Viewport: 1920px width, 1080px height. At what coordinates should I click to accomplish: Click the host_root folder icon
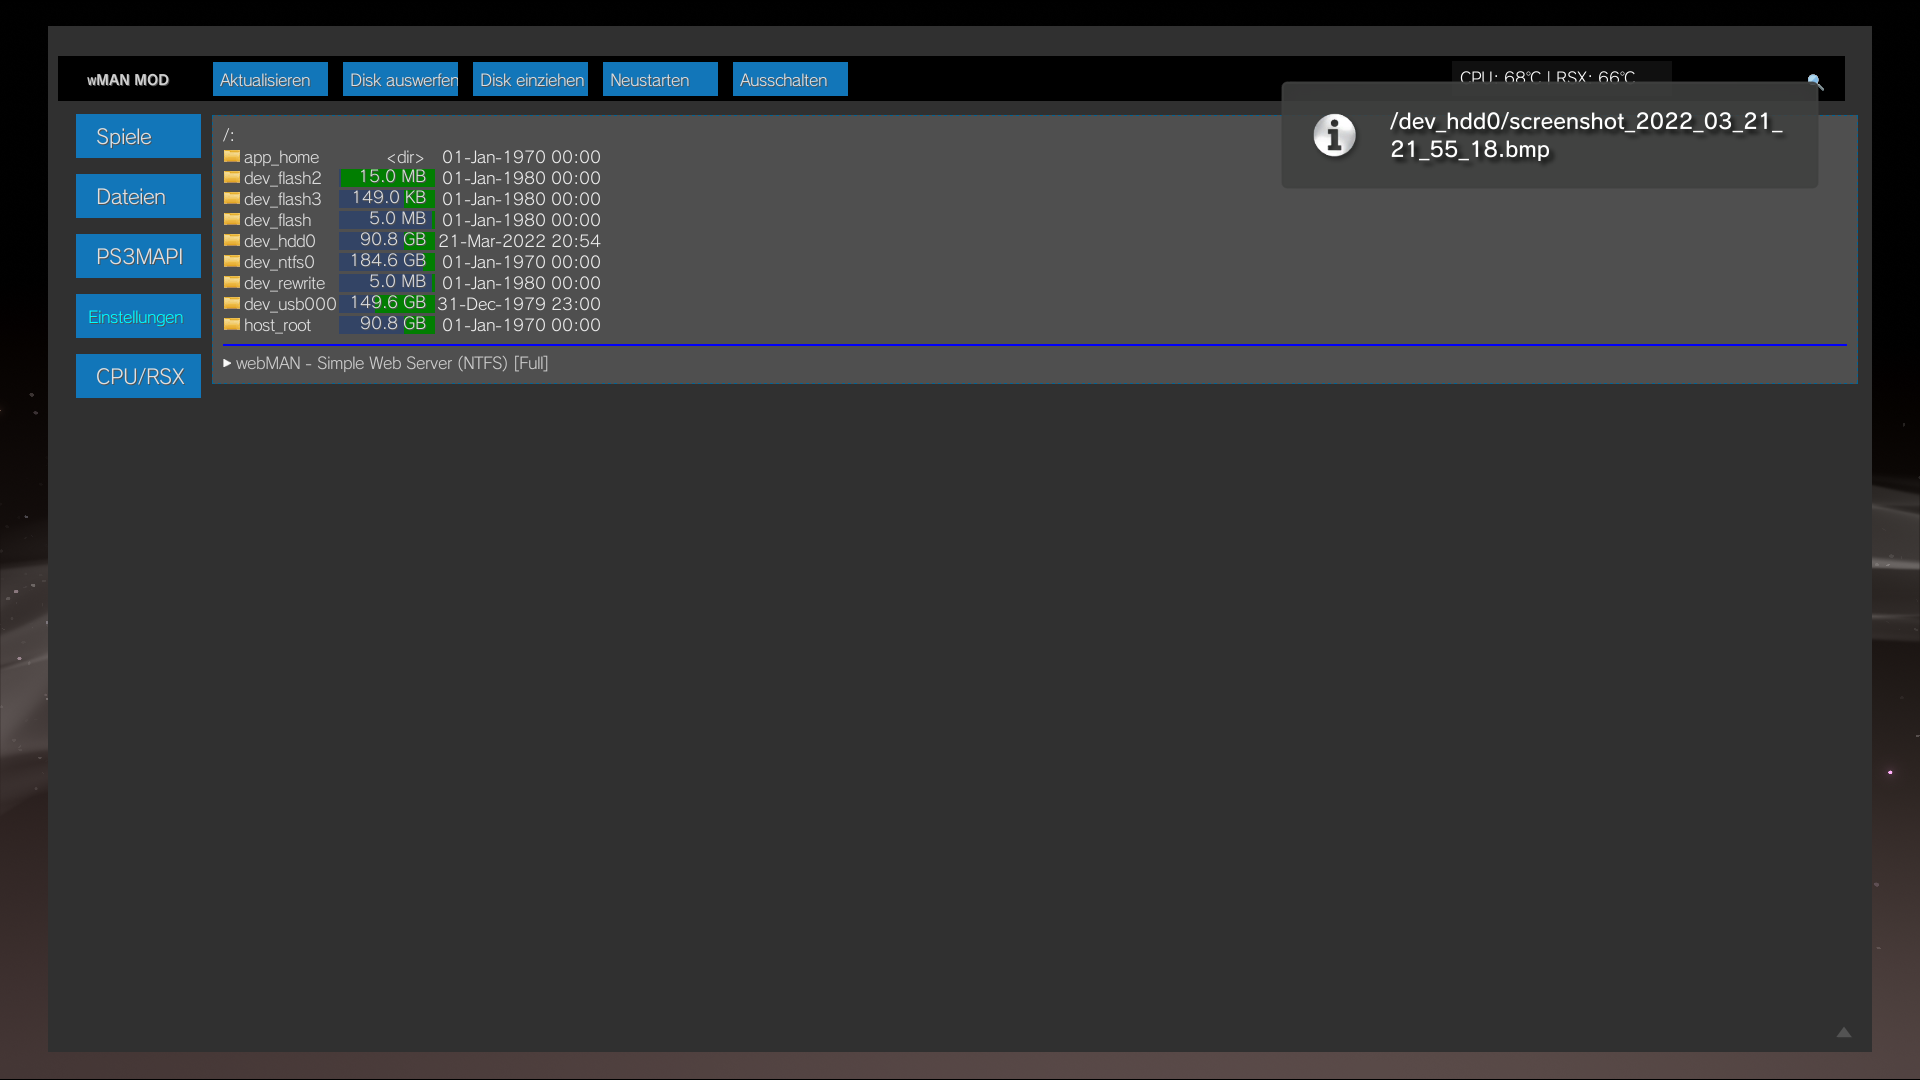(231, 324)
